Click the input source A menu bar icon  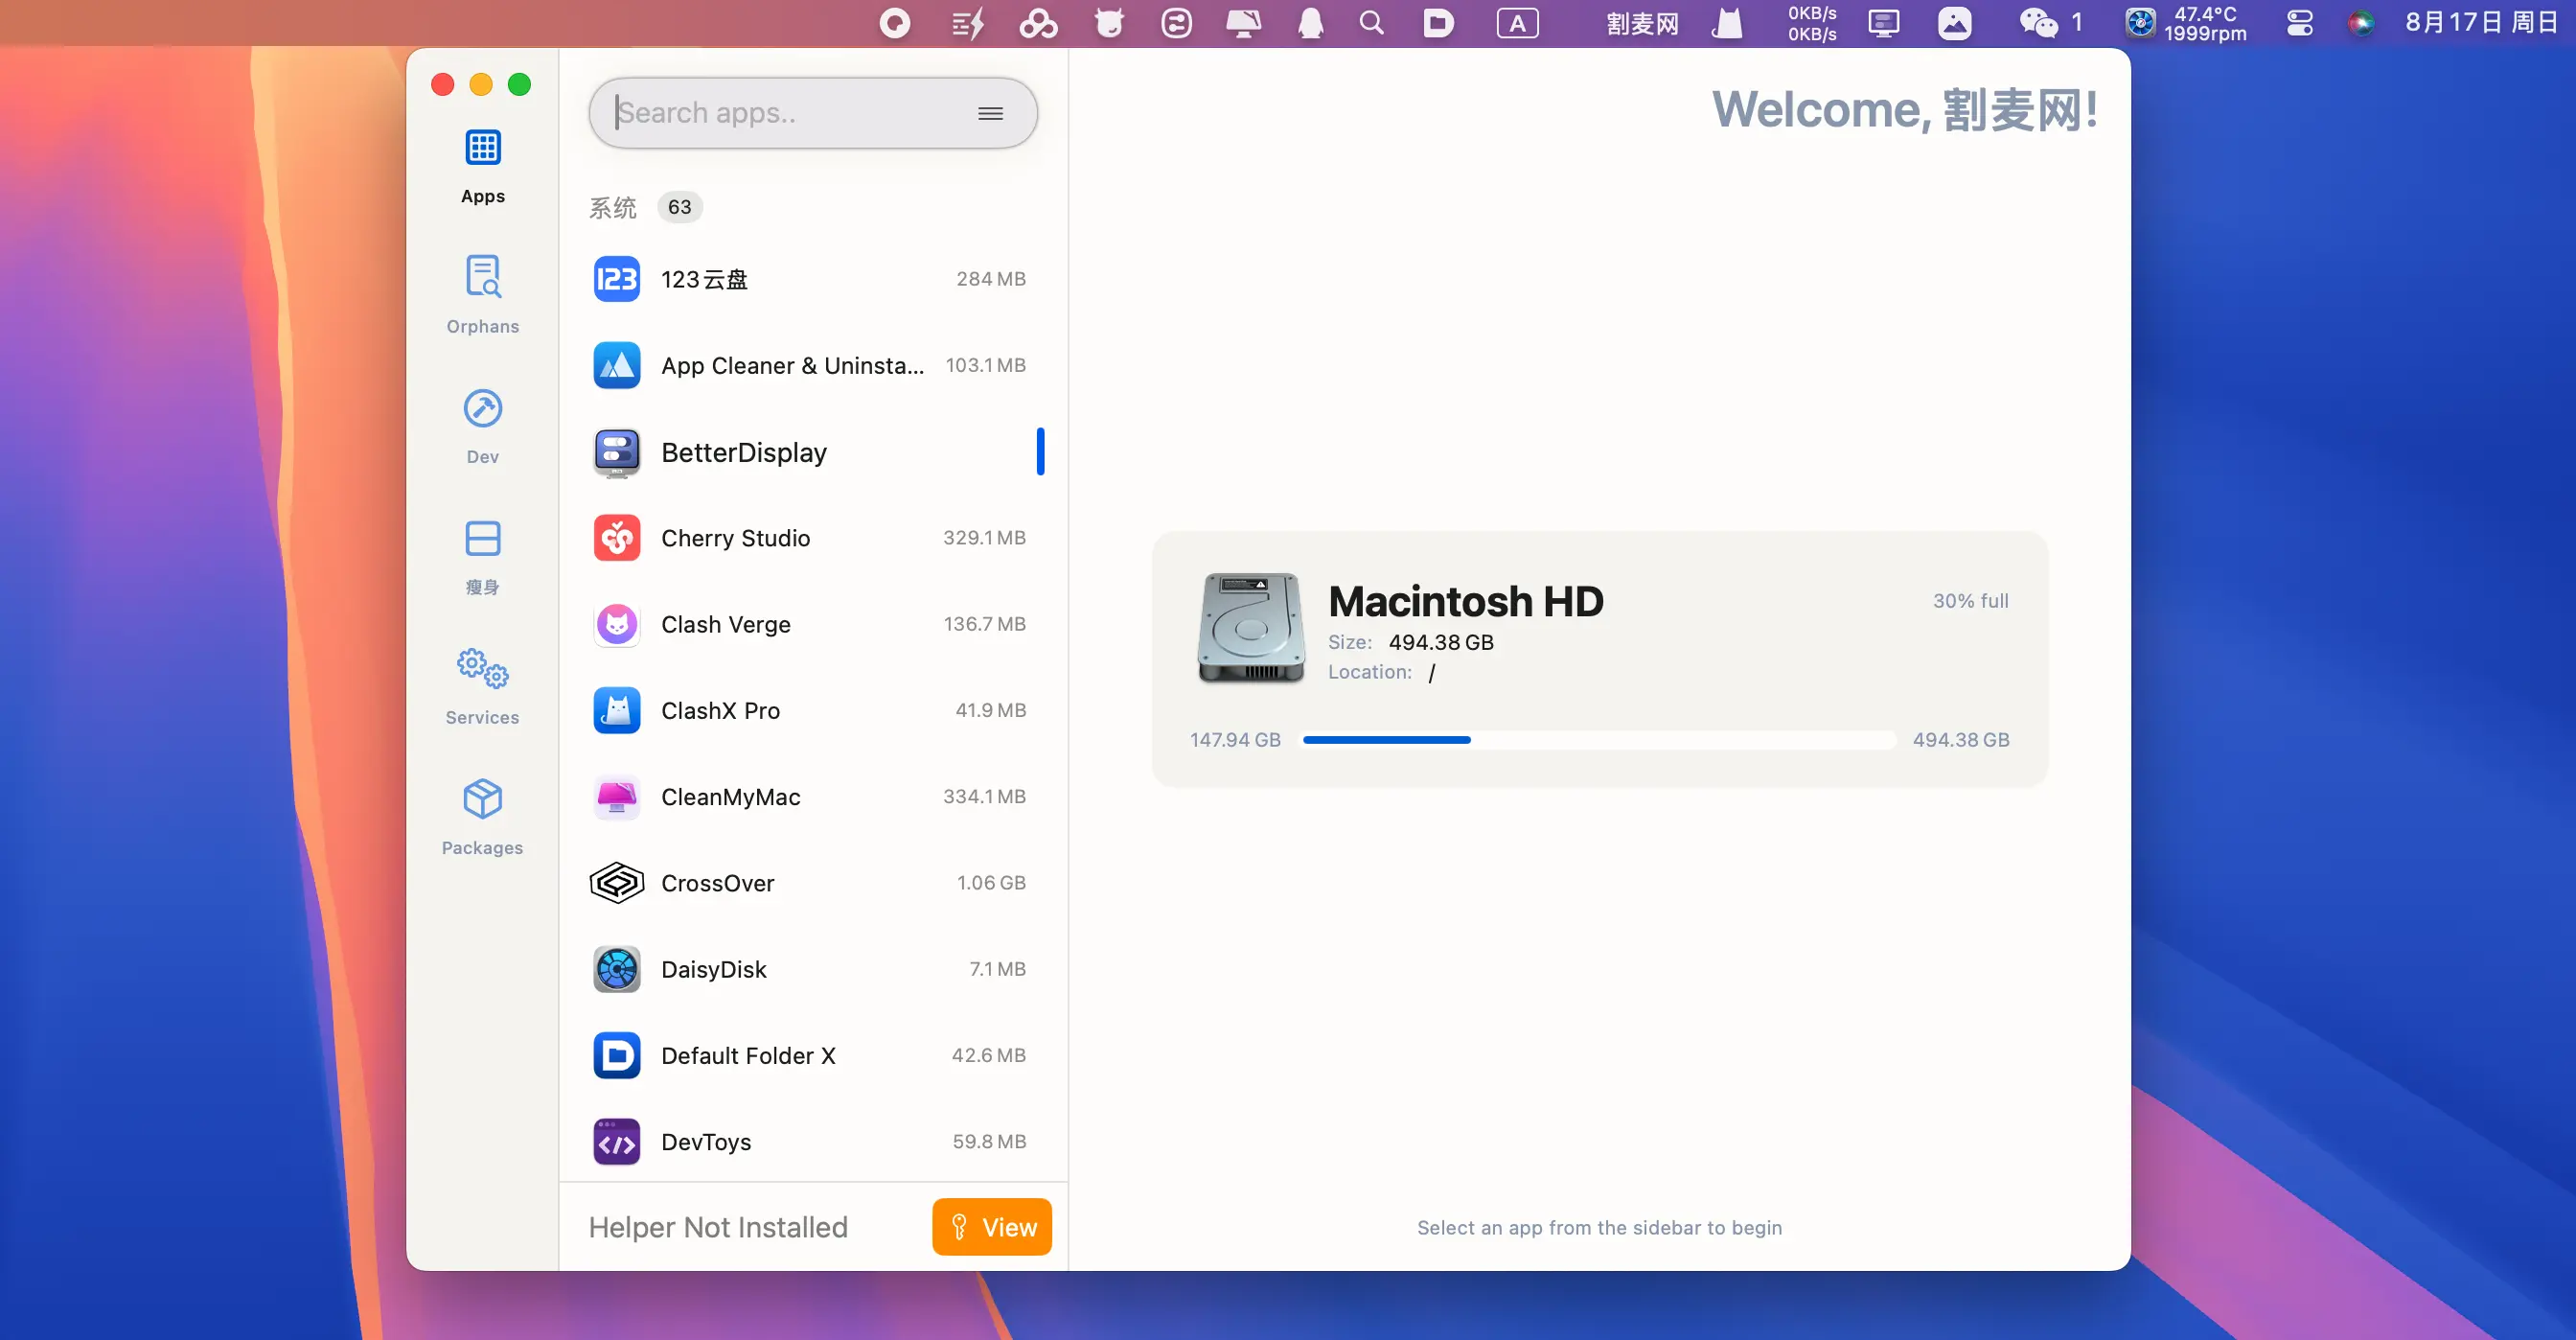[x=1517, y=22]
